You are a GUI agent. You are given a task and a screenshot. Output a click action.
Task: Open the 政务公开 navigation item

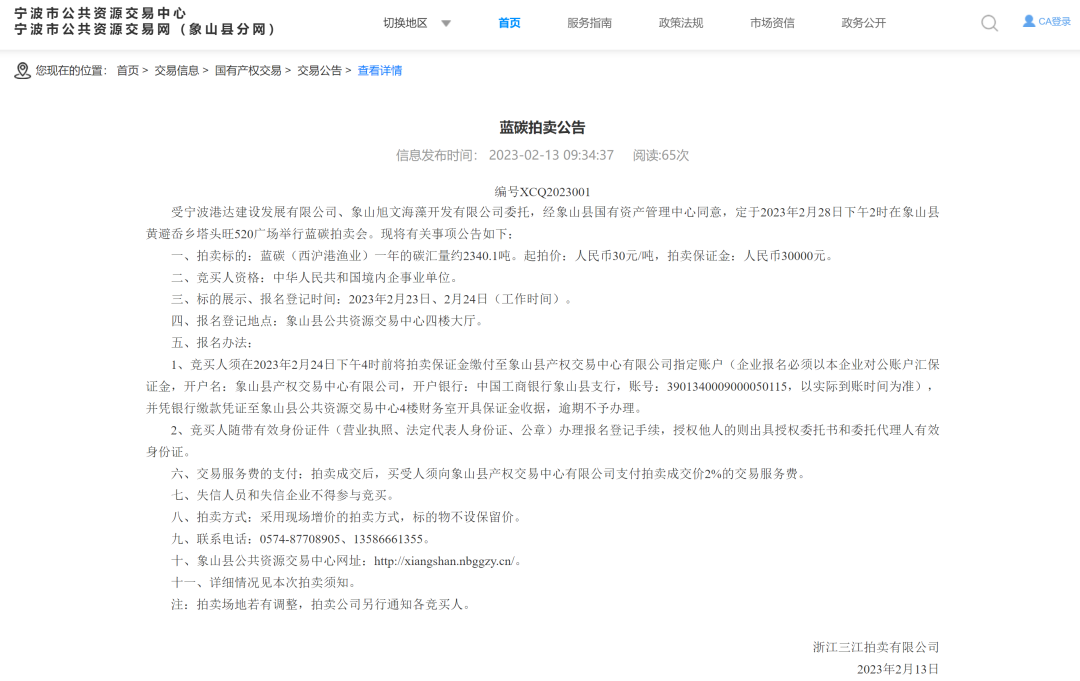864,23
